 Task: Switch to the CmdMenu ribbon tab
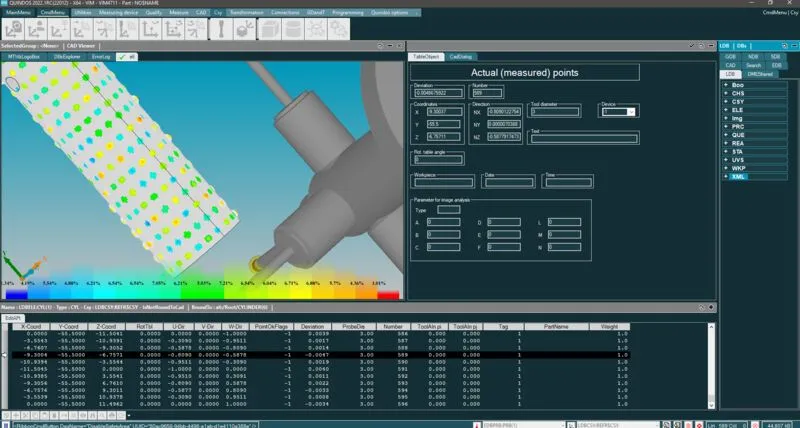click(x=53, y=12)
